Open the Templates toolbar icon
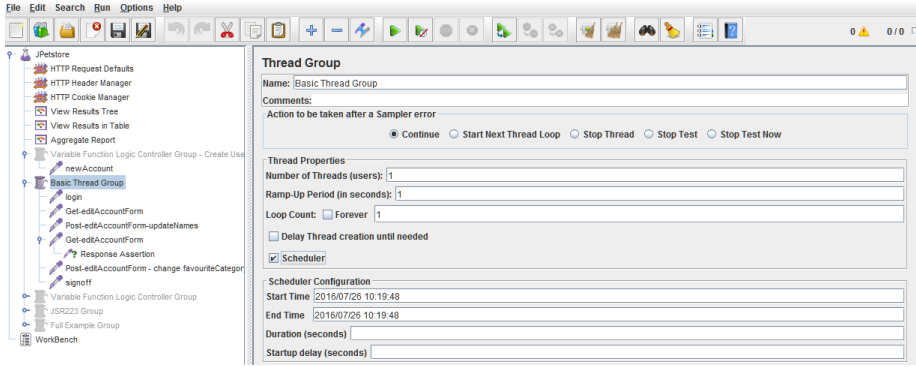 pyautogui.click(x=41, y=30)
